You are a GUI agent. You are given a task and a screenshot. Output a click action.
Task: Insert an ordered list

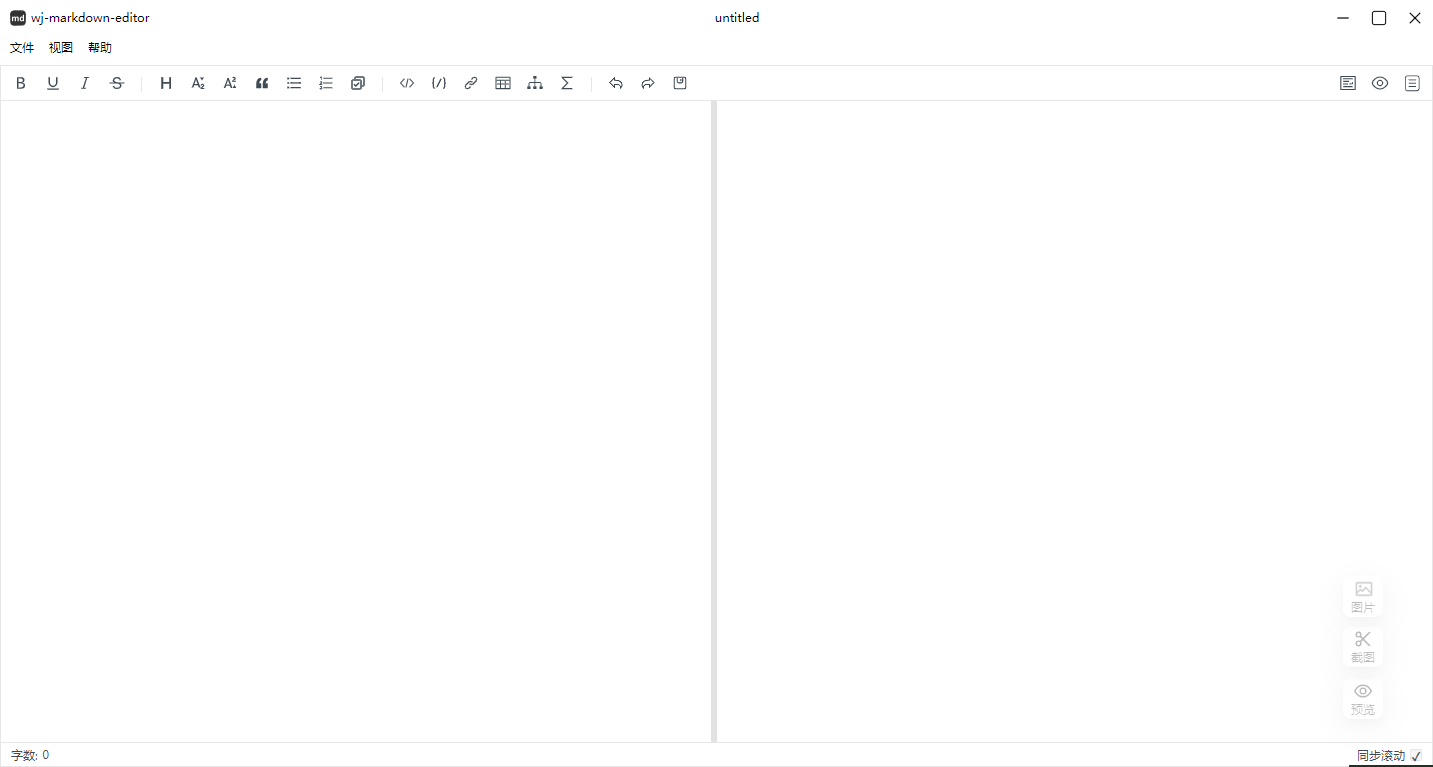click(x=326, y=83)
